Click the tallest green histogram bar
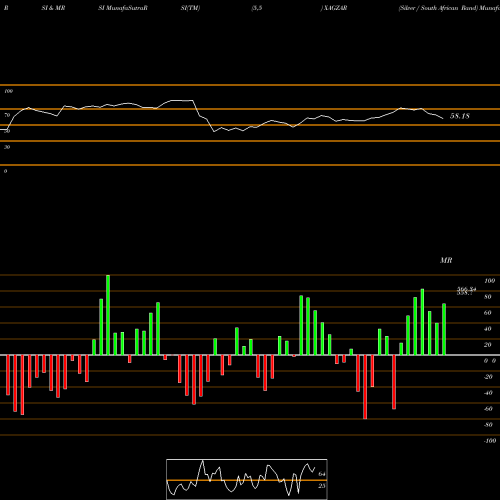Image resolution: width=500 pixels, height=500 pixels. pyautogui.click(x=108, y=315)
